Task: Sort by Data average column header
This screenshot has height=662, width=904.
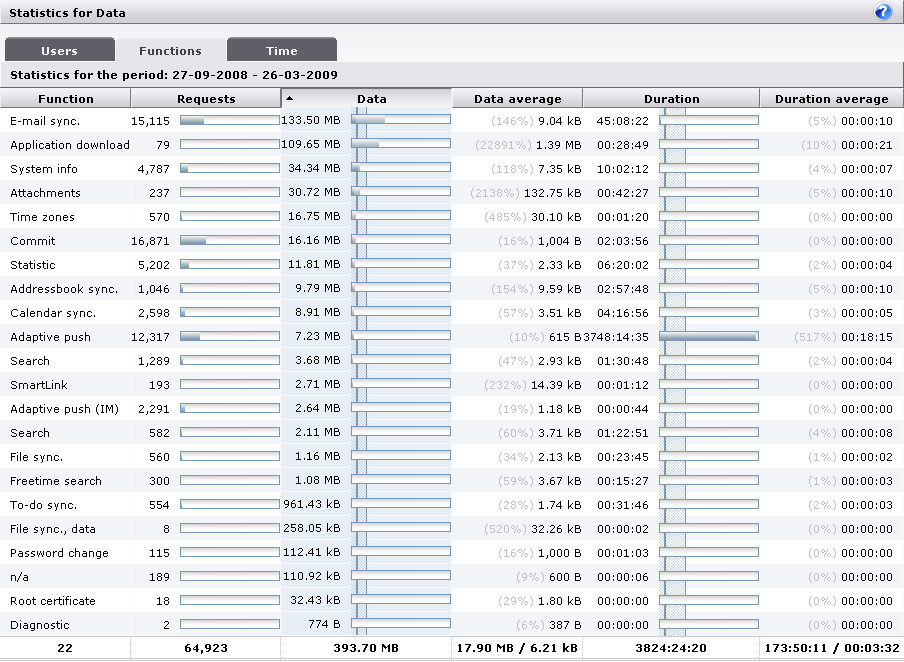Action: tap(517, 99)
